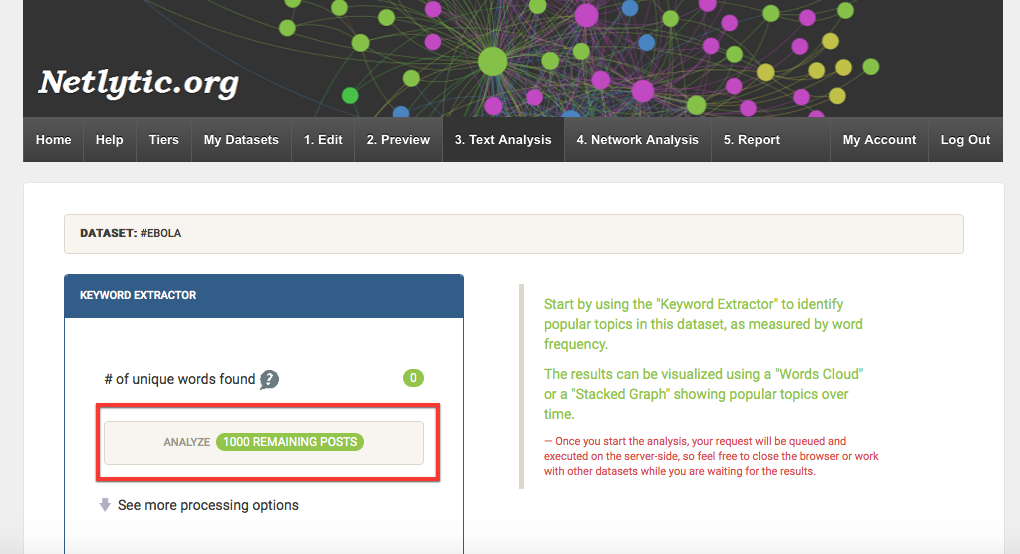
Task: Click the question mark help icon
Action: pos(269,380)
